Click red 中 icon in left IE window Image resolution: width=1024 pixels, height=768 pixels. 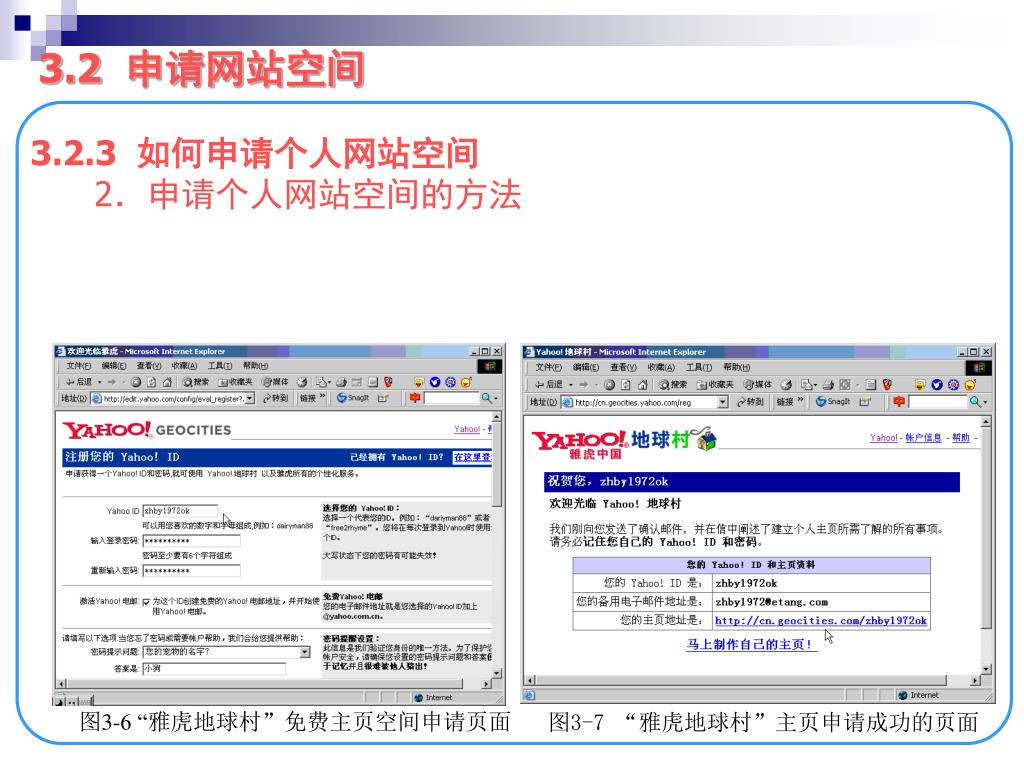tap(415, 398)
